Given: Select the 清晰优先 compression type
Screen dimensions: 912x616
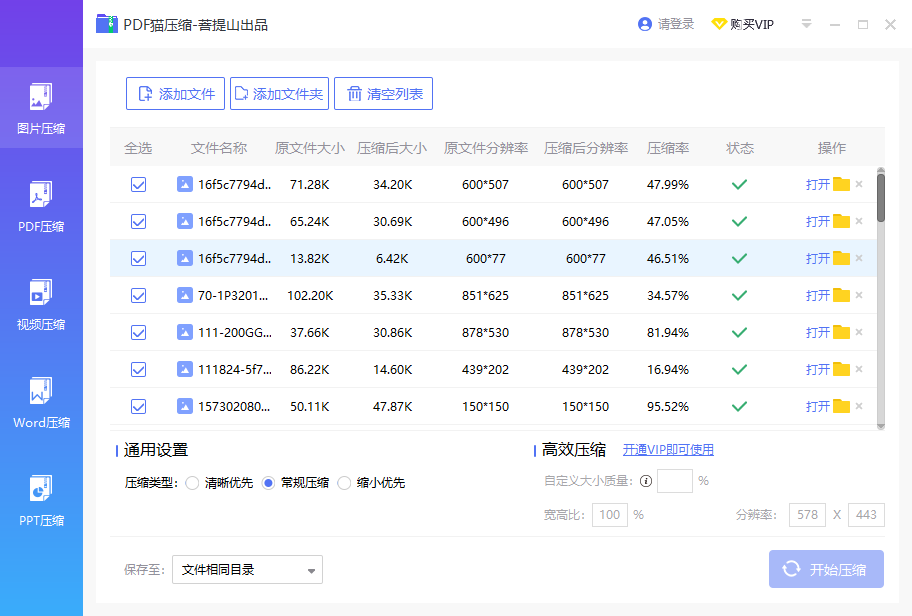Looking at the screenshot, I should click(192, 482).
